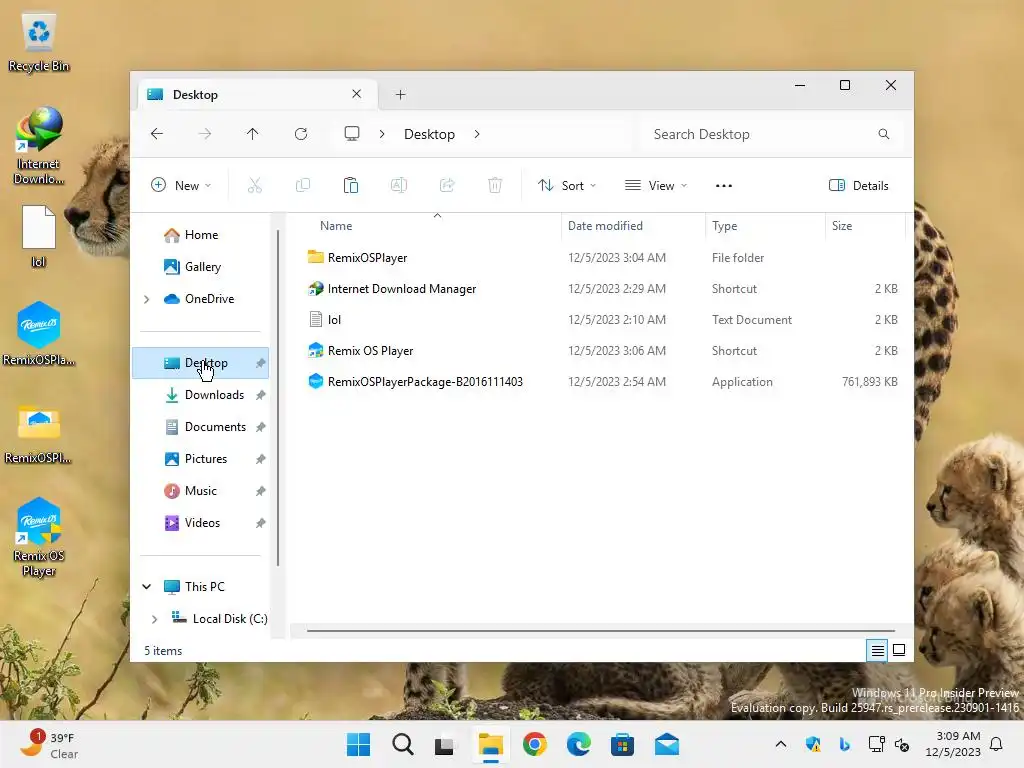Open the Sort dropdown menu

pos(567,185)
